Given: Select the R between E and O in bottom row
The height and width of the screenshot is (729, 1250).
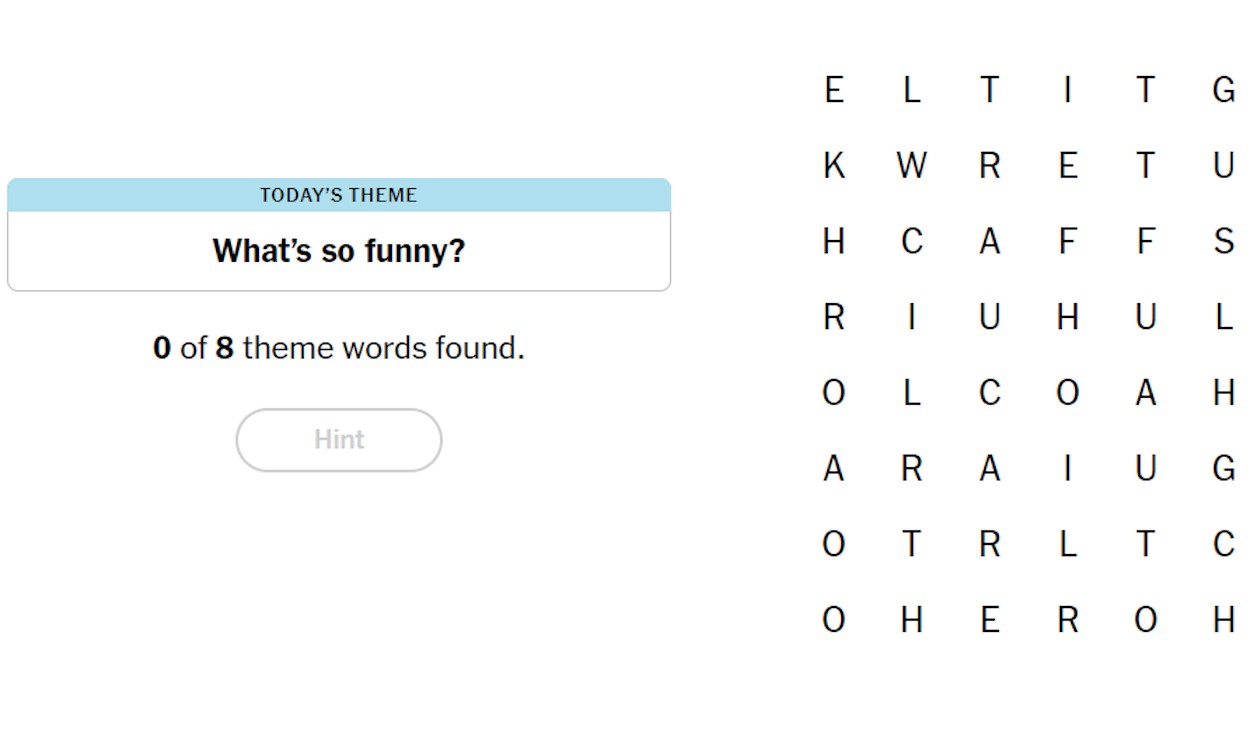Looking at the screenshot, I should tap(1067, 620).
